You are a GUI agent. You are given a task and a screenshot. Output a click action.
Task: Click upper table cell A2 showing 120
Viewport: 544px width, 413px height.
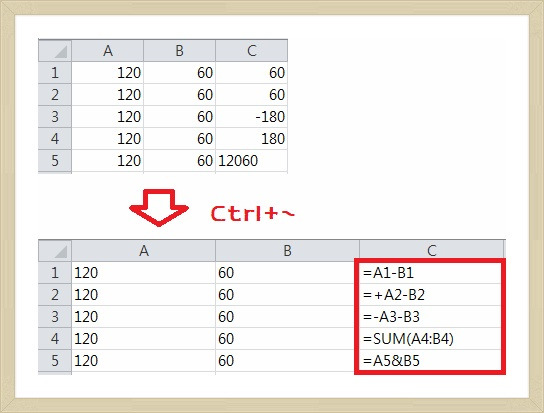click(108, 94)
